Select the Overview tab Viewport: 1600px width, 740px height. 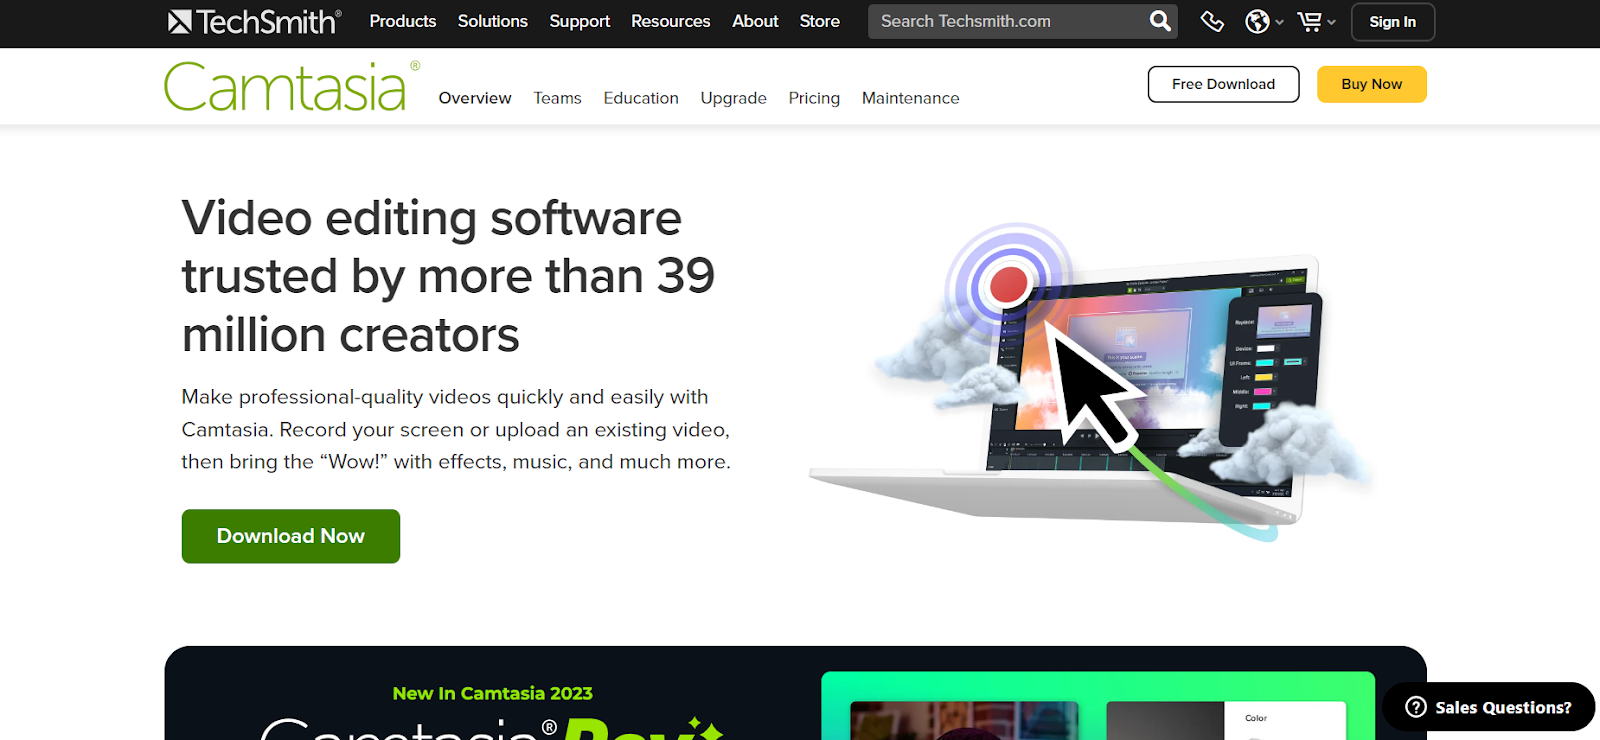(475, 98)
